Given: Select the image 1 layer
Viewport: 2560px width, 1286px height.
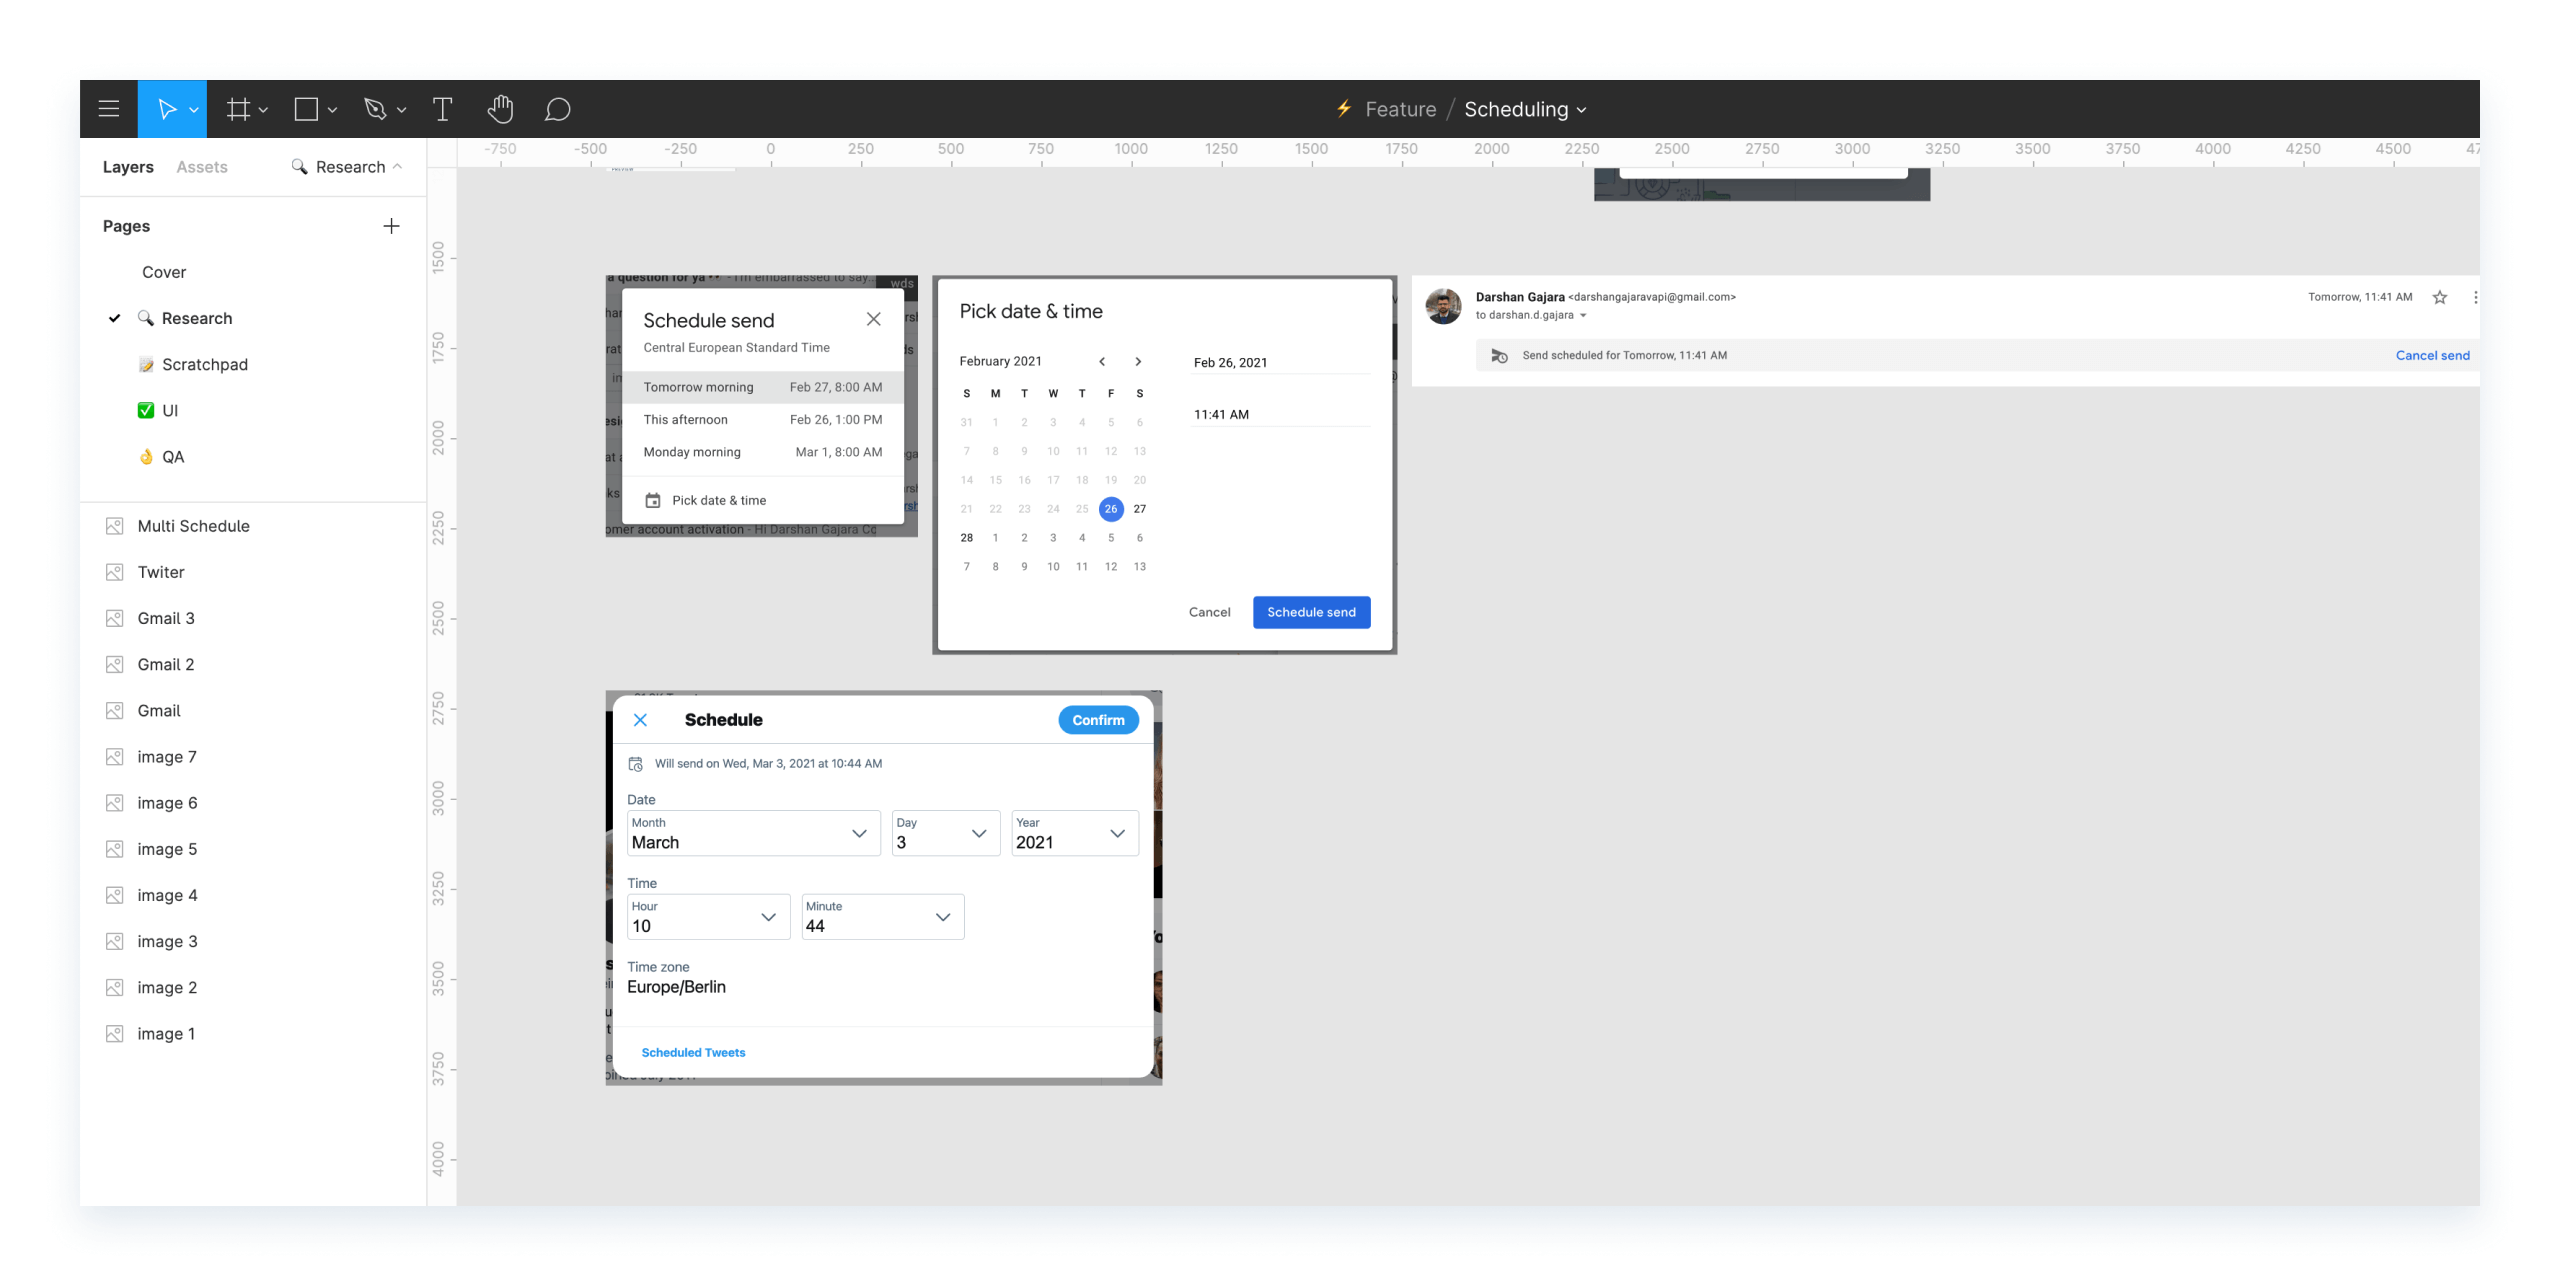Looking at the screenshot, I should [x=166, y=1034].
